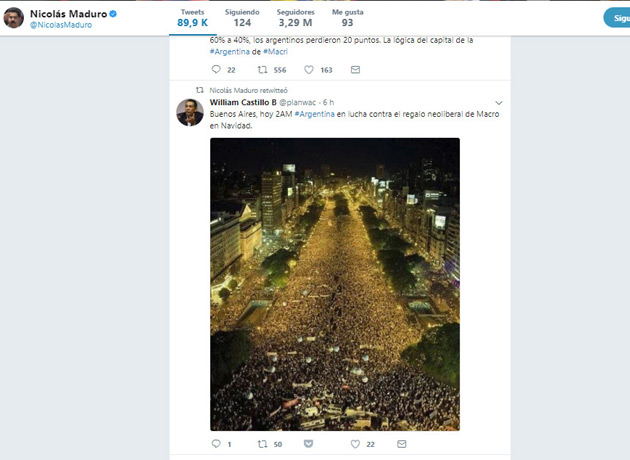This screenshot has width=630, height=460.
Task: Save the Buenos Aires tweet to Pocket
Action: pyautogui.click(x=308, y=444)
